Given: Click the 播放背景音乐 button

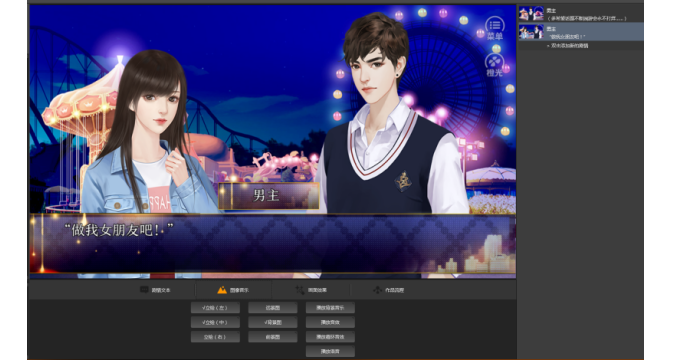Looking at the screenshot, I should tap(330, 308).
